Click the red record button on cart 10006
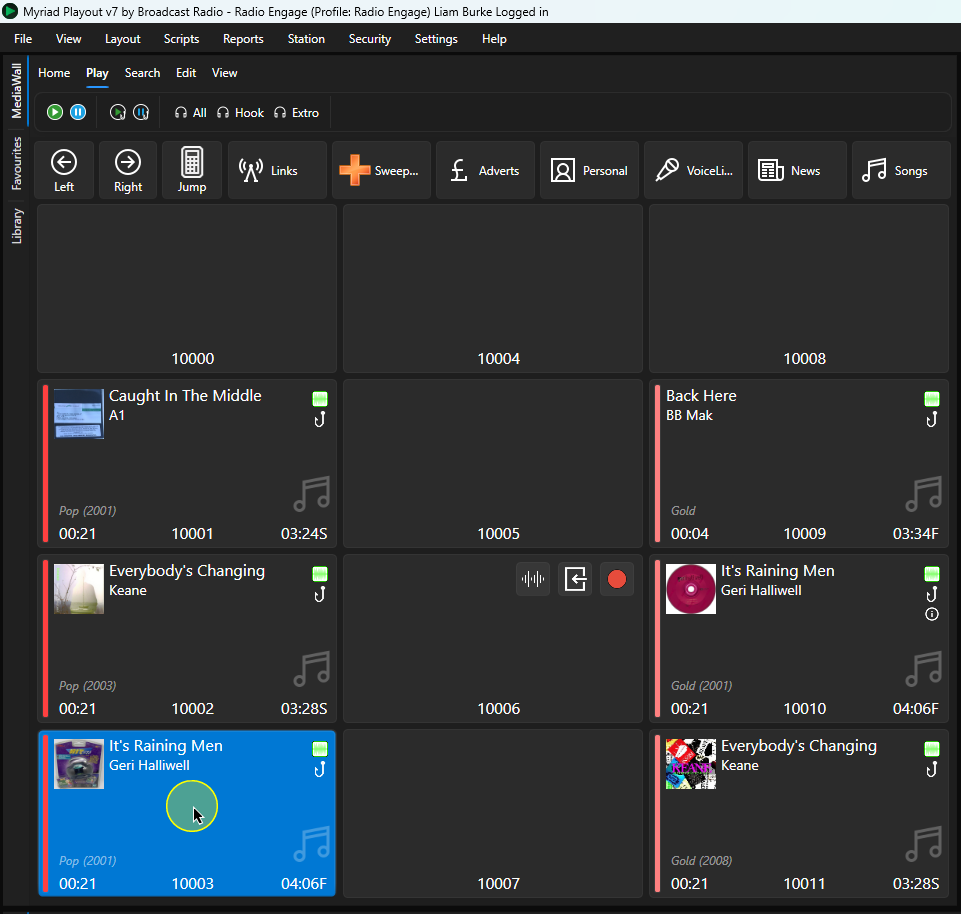 (617, 579)
